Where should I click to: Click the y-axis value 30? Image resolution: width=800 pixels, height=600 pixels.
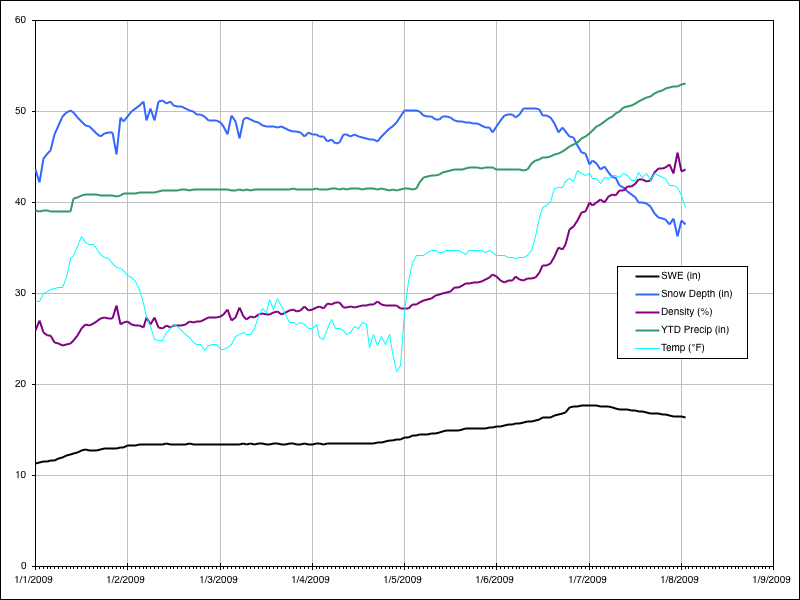[x=21, y=293]
